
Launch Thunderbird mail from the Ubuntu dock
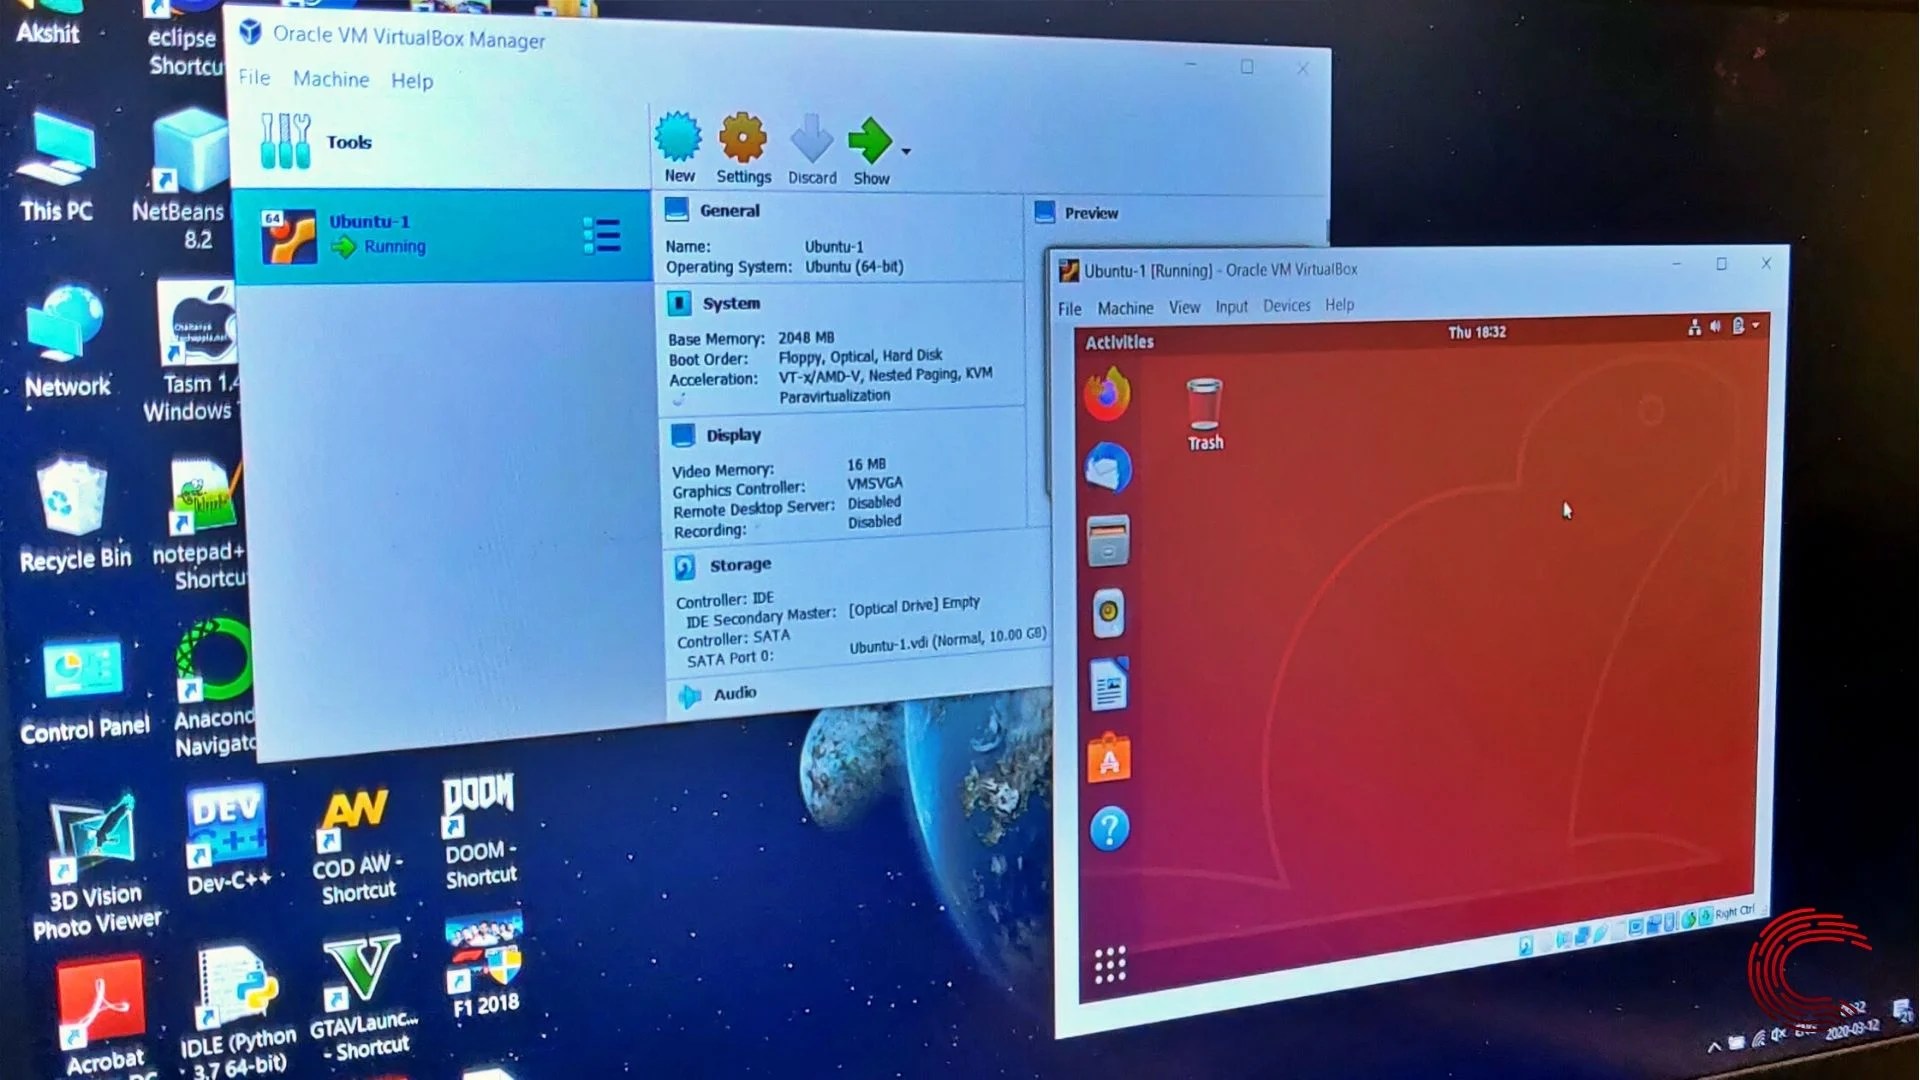(1108, 468)
